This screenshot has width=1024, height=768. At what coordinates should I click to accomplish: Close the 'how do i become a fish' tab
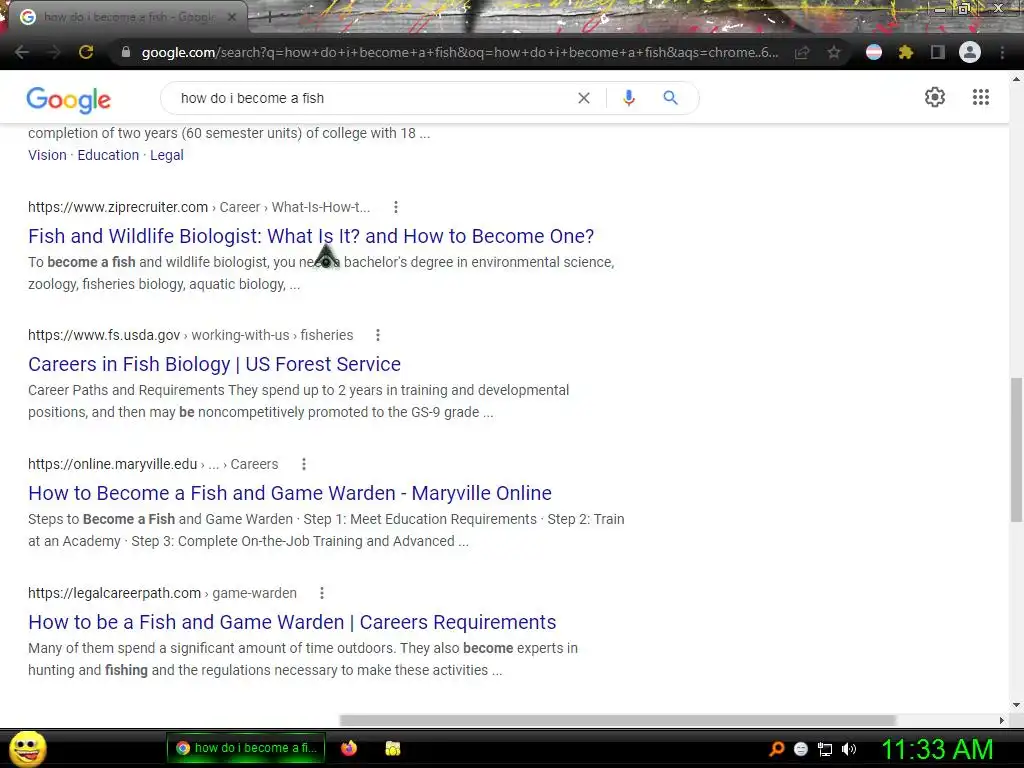(231, 17)
